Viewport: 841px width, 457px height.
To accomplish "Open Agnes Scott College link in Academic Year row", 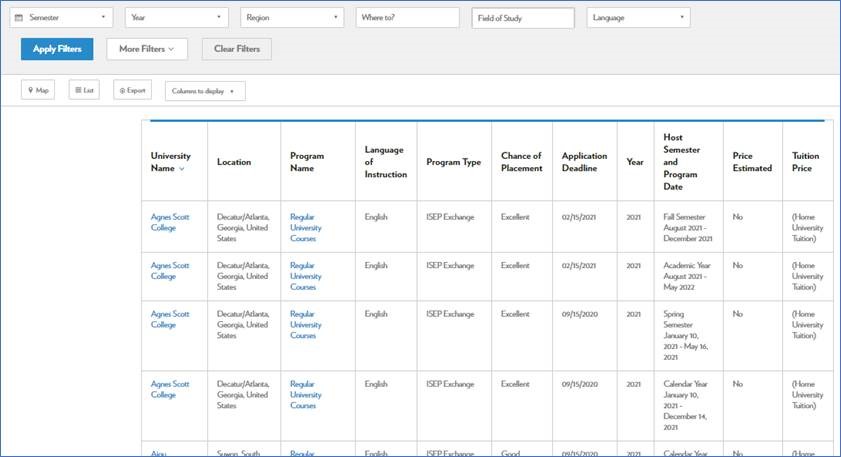I will click(x=170, y=271).
